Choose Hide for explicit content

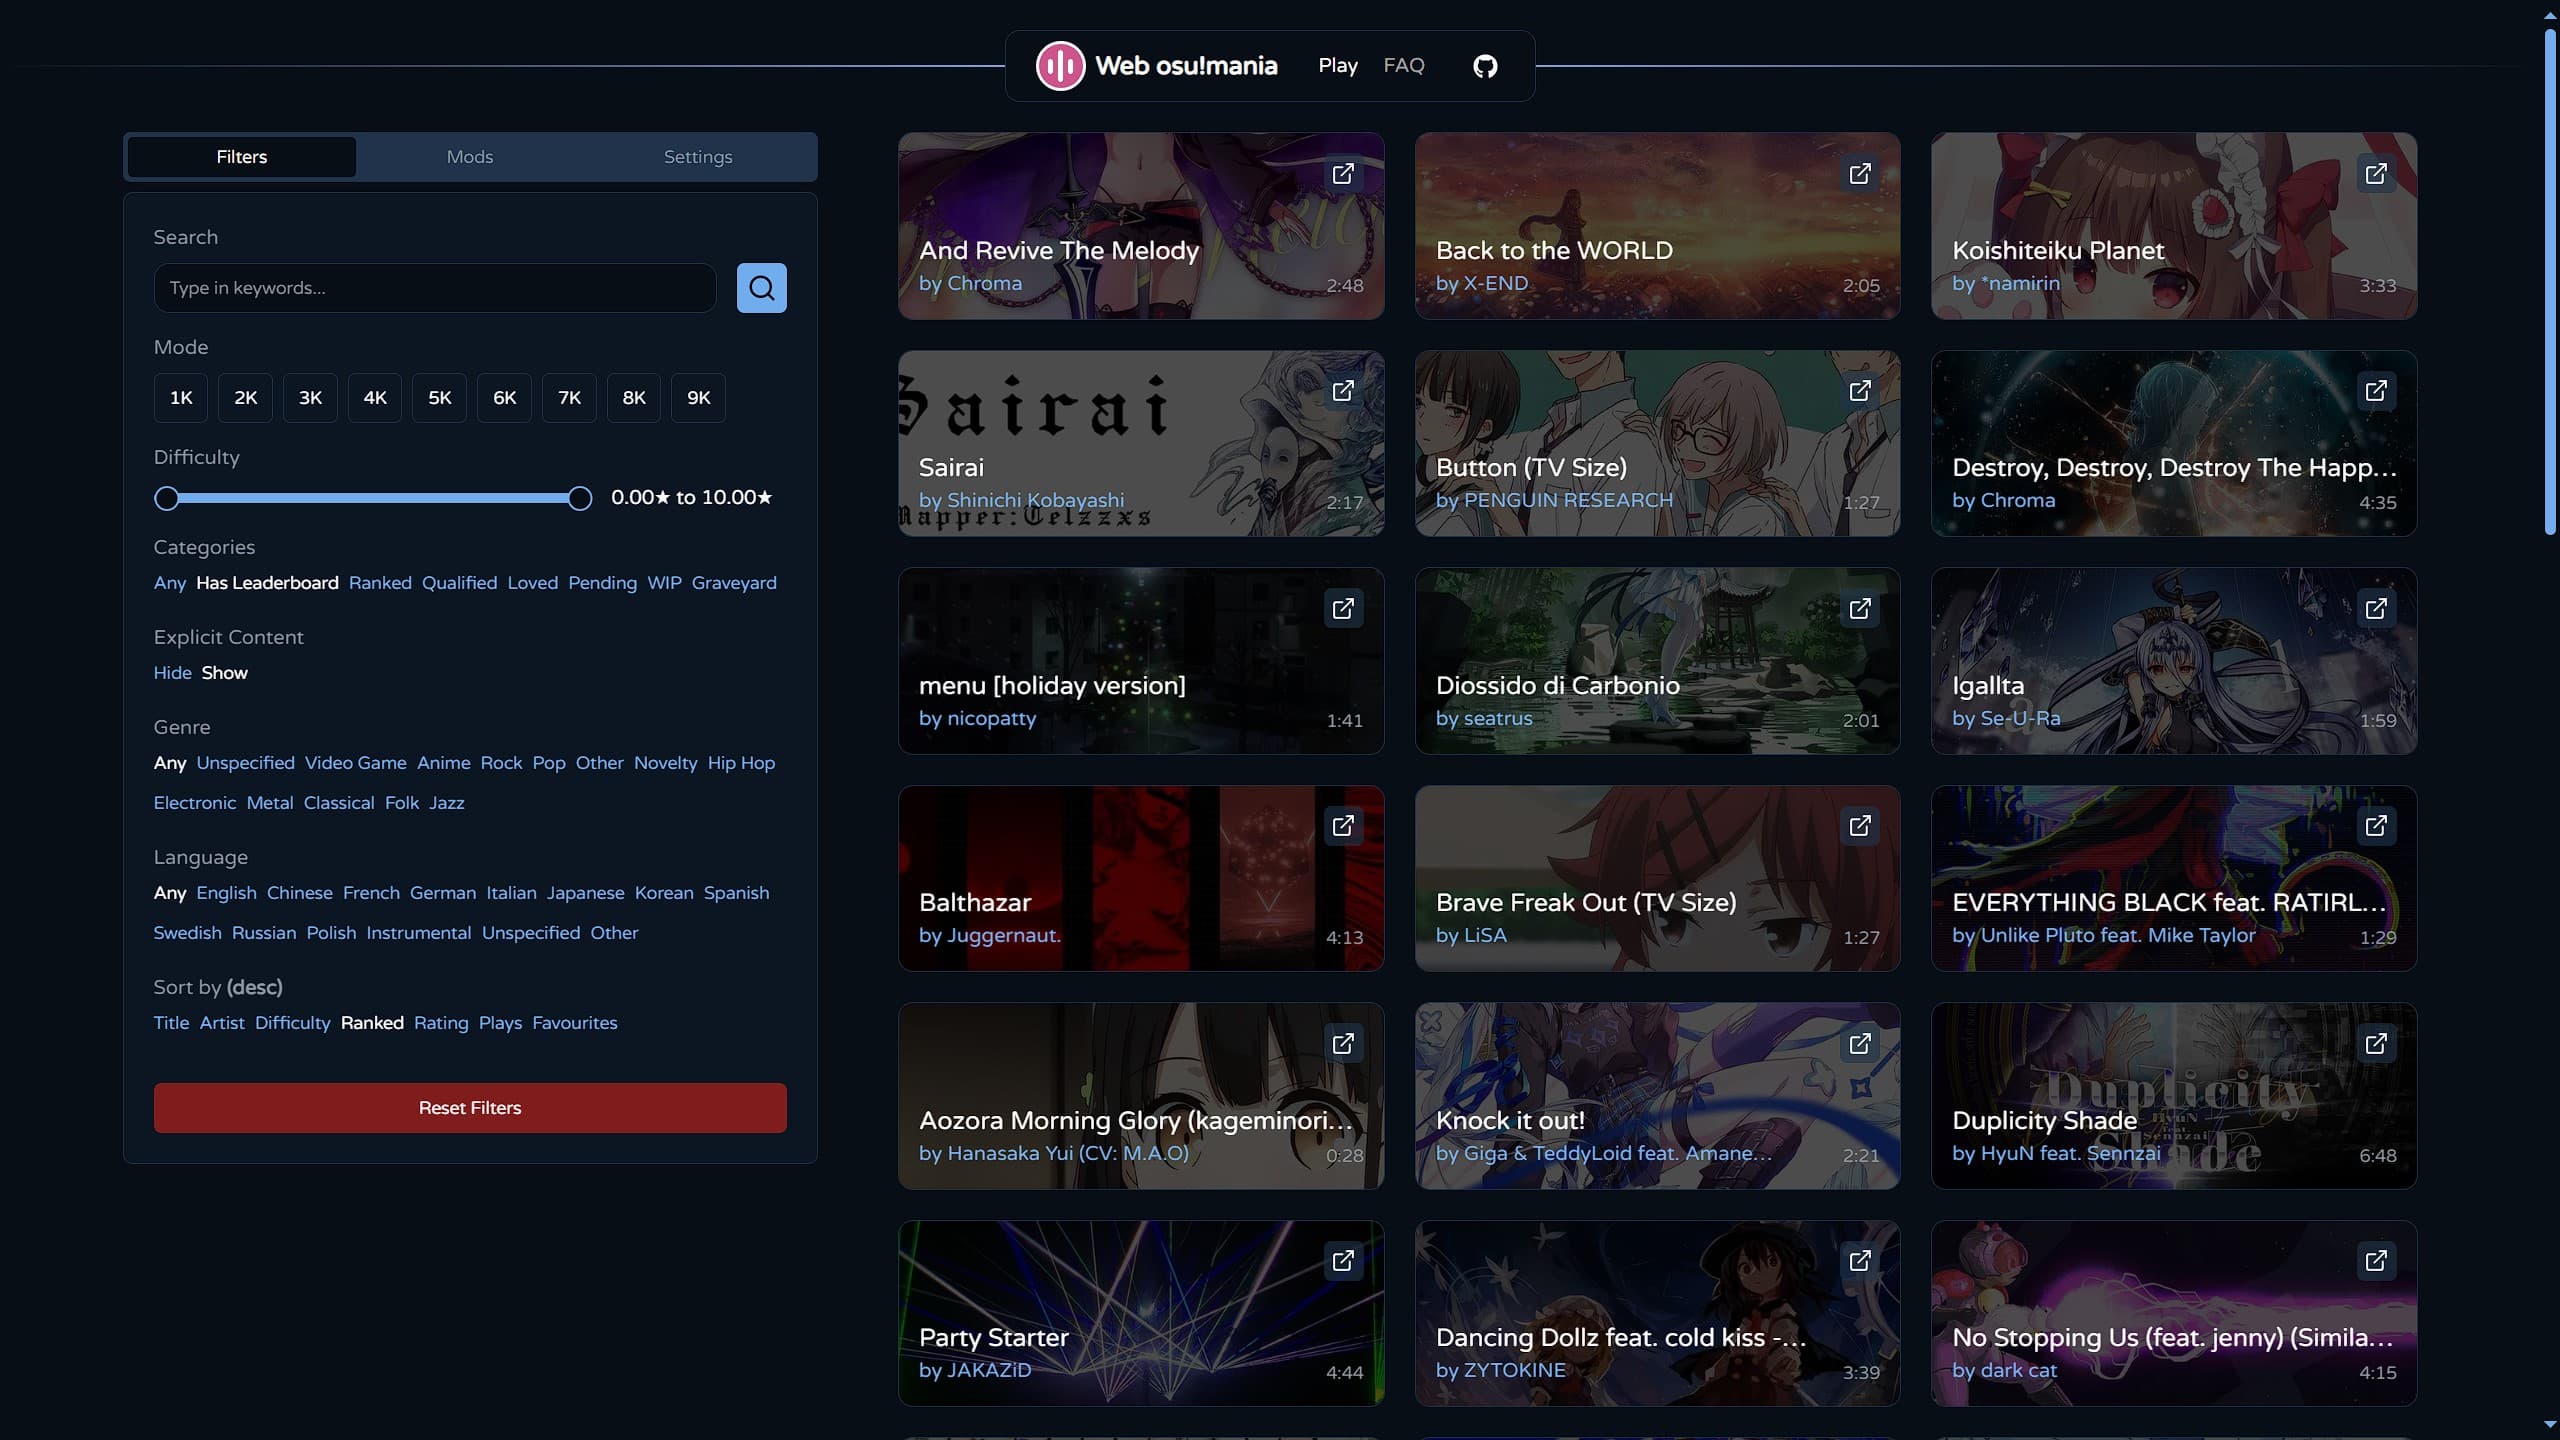point(172,673)
